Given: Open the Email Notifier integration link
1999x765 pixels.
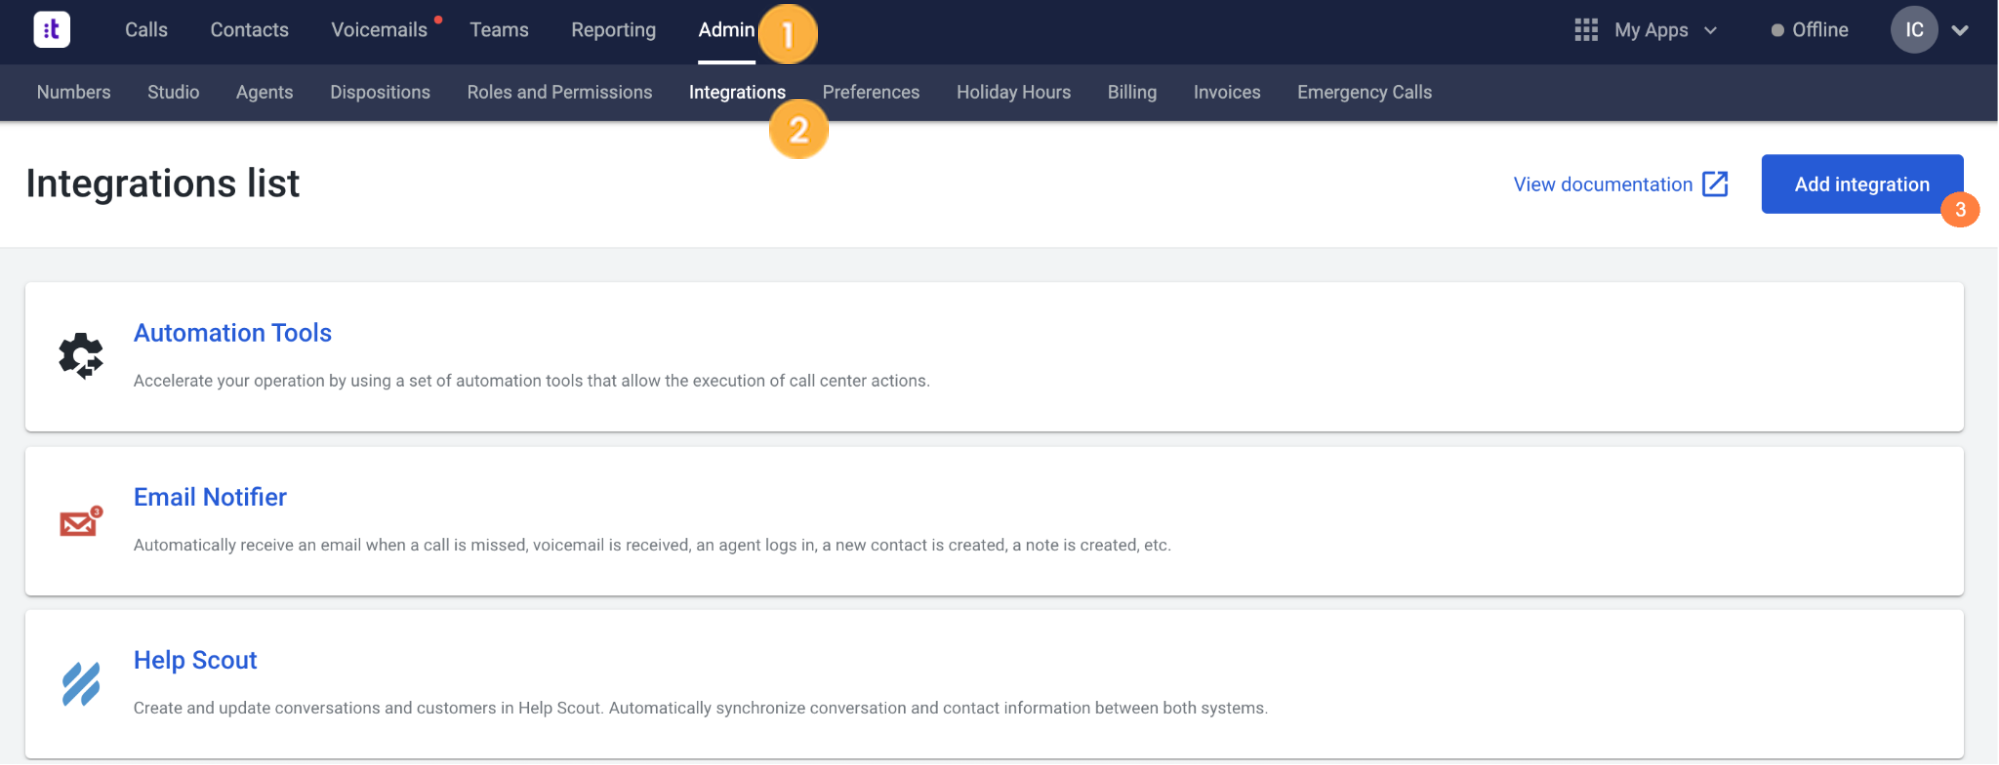Looking at the screenshot, I should coord(210,497).
